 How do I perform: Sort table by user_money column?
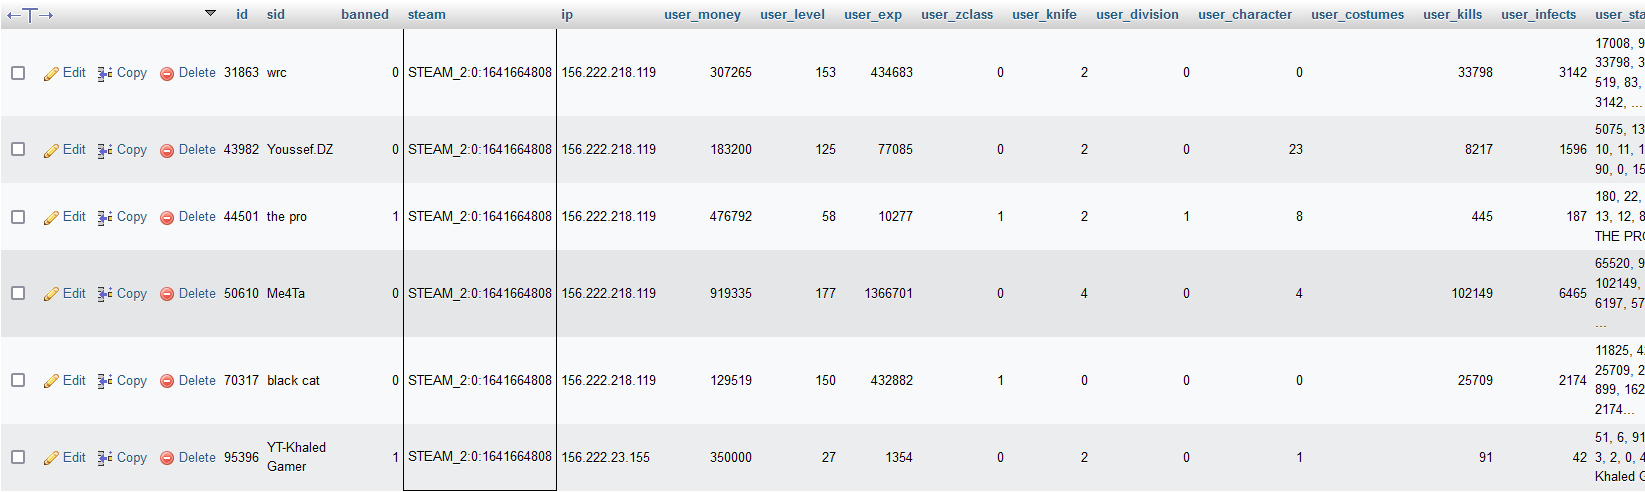(x=702, y=15)
